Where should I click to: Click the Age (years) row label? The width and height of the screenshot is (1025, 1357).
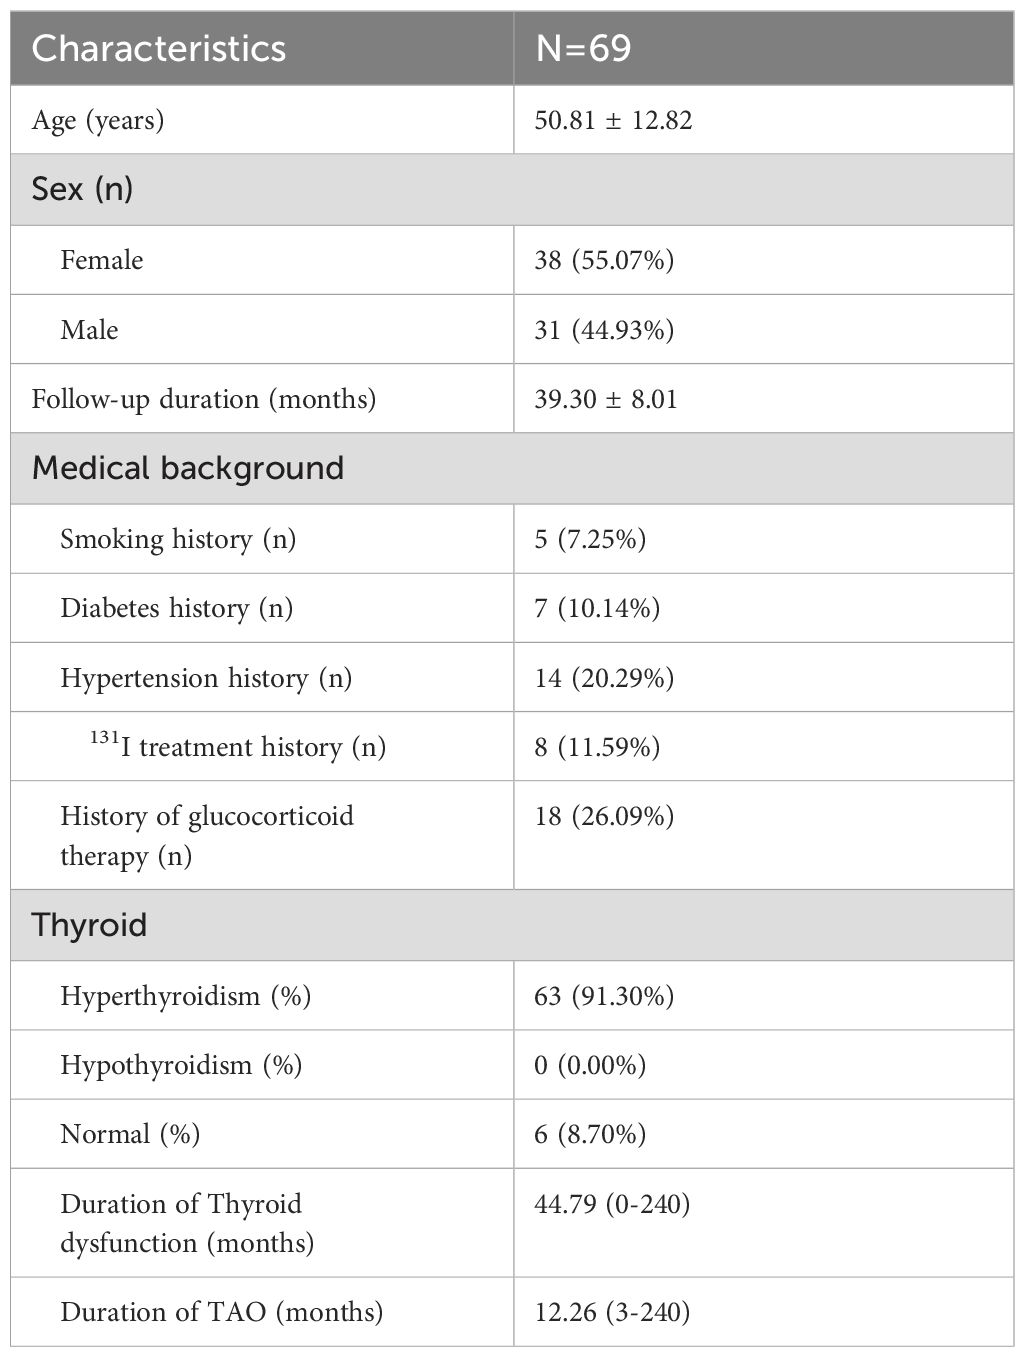pyautogui.click(x=98, y=121)
